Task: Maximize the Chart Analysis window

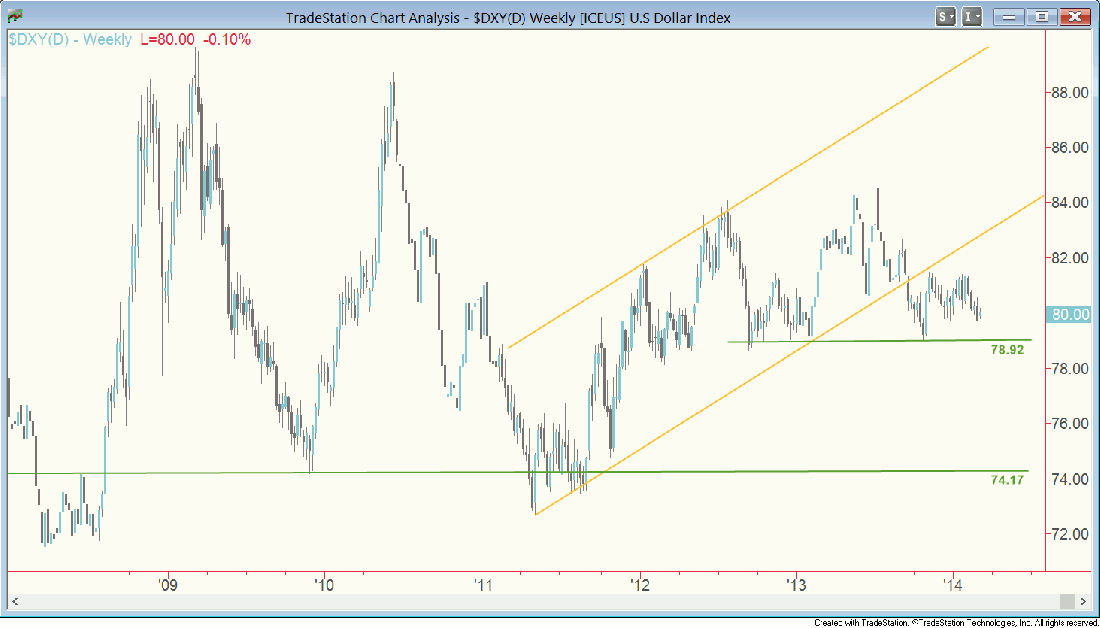Action: pyautogui.click(x=1042, y=17)
